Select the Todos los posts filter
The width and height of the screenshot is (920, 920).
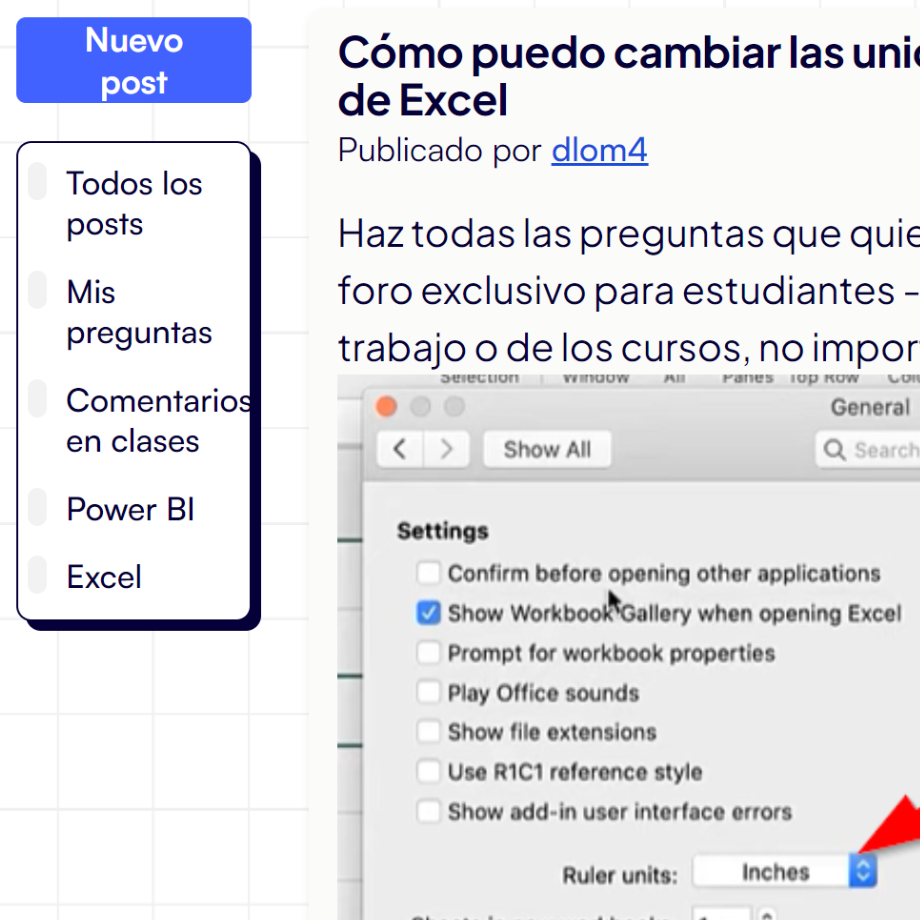[x=134, y=203]
